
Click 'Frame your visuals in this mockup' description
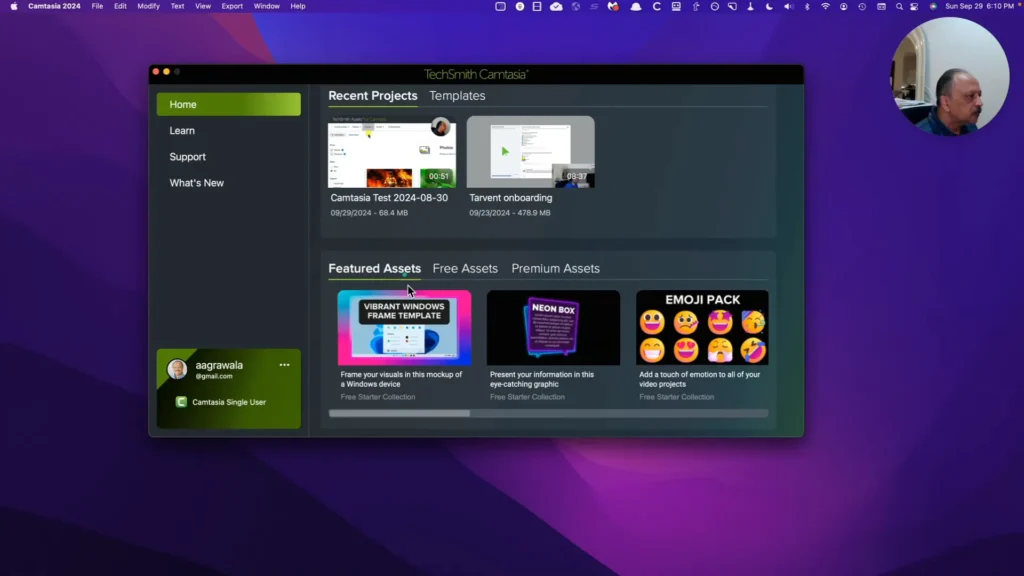401,379
